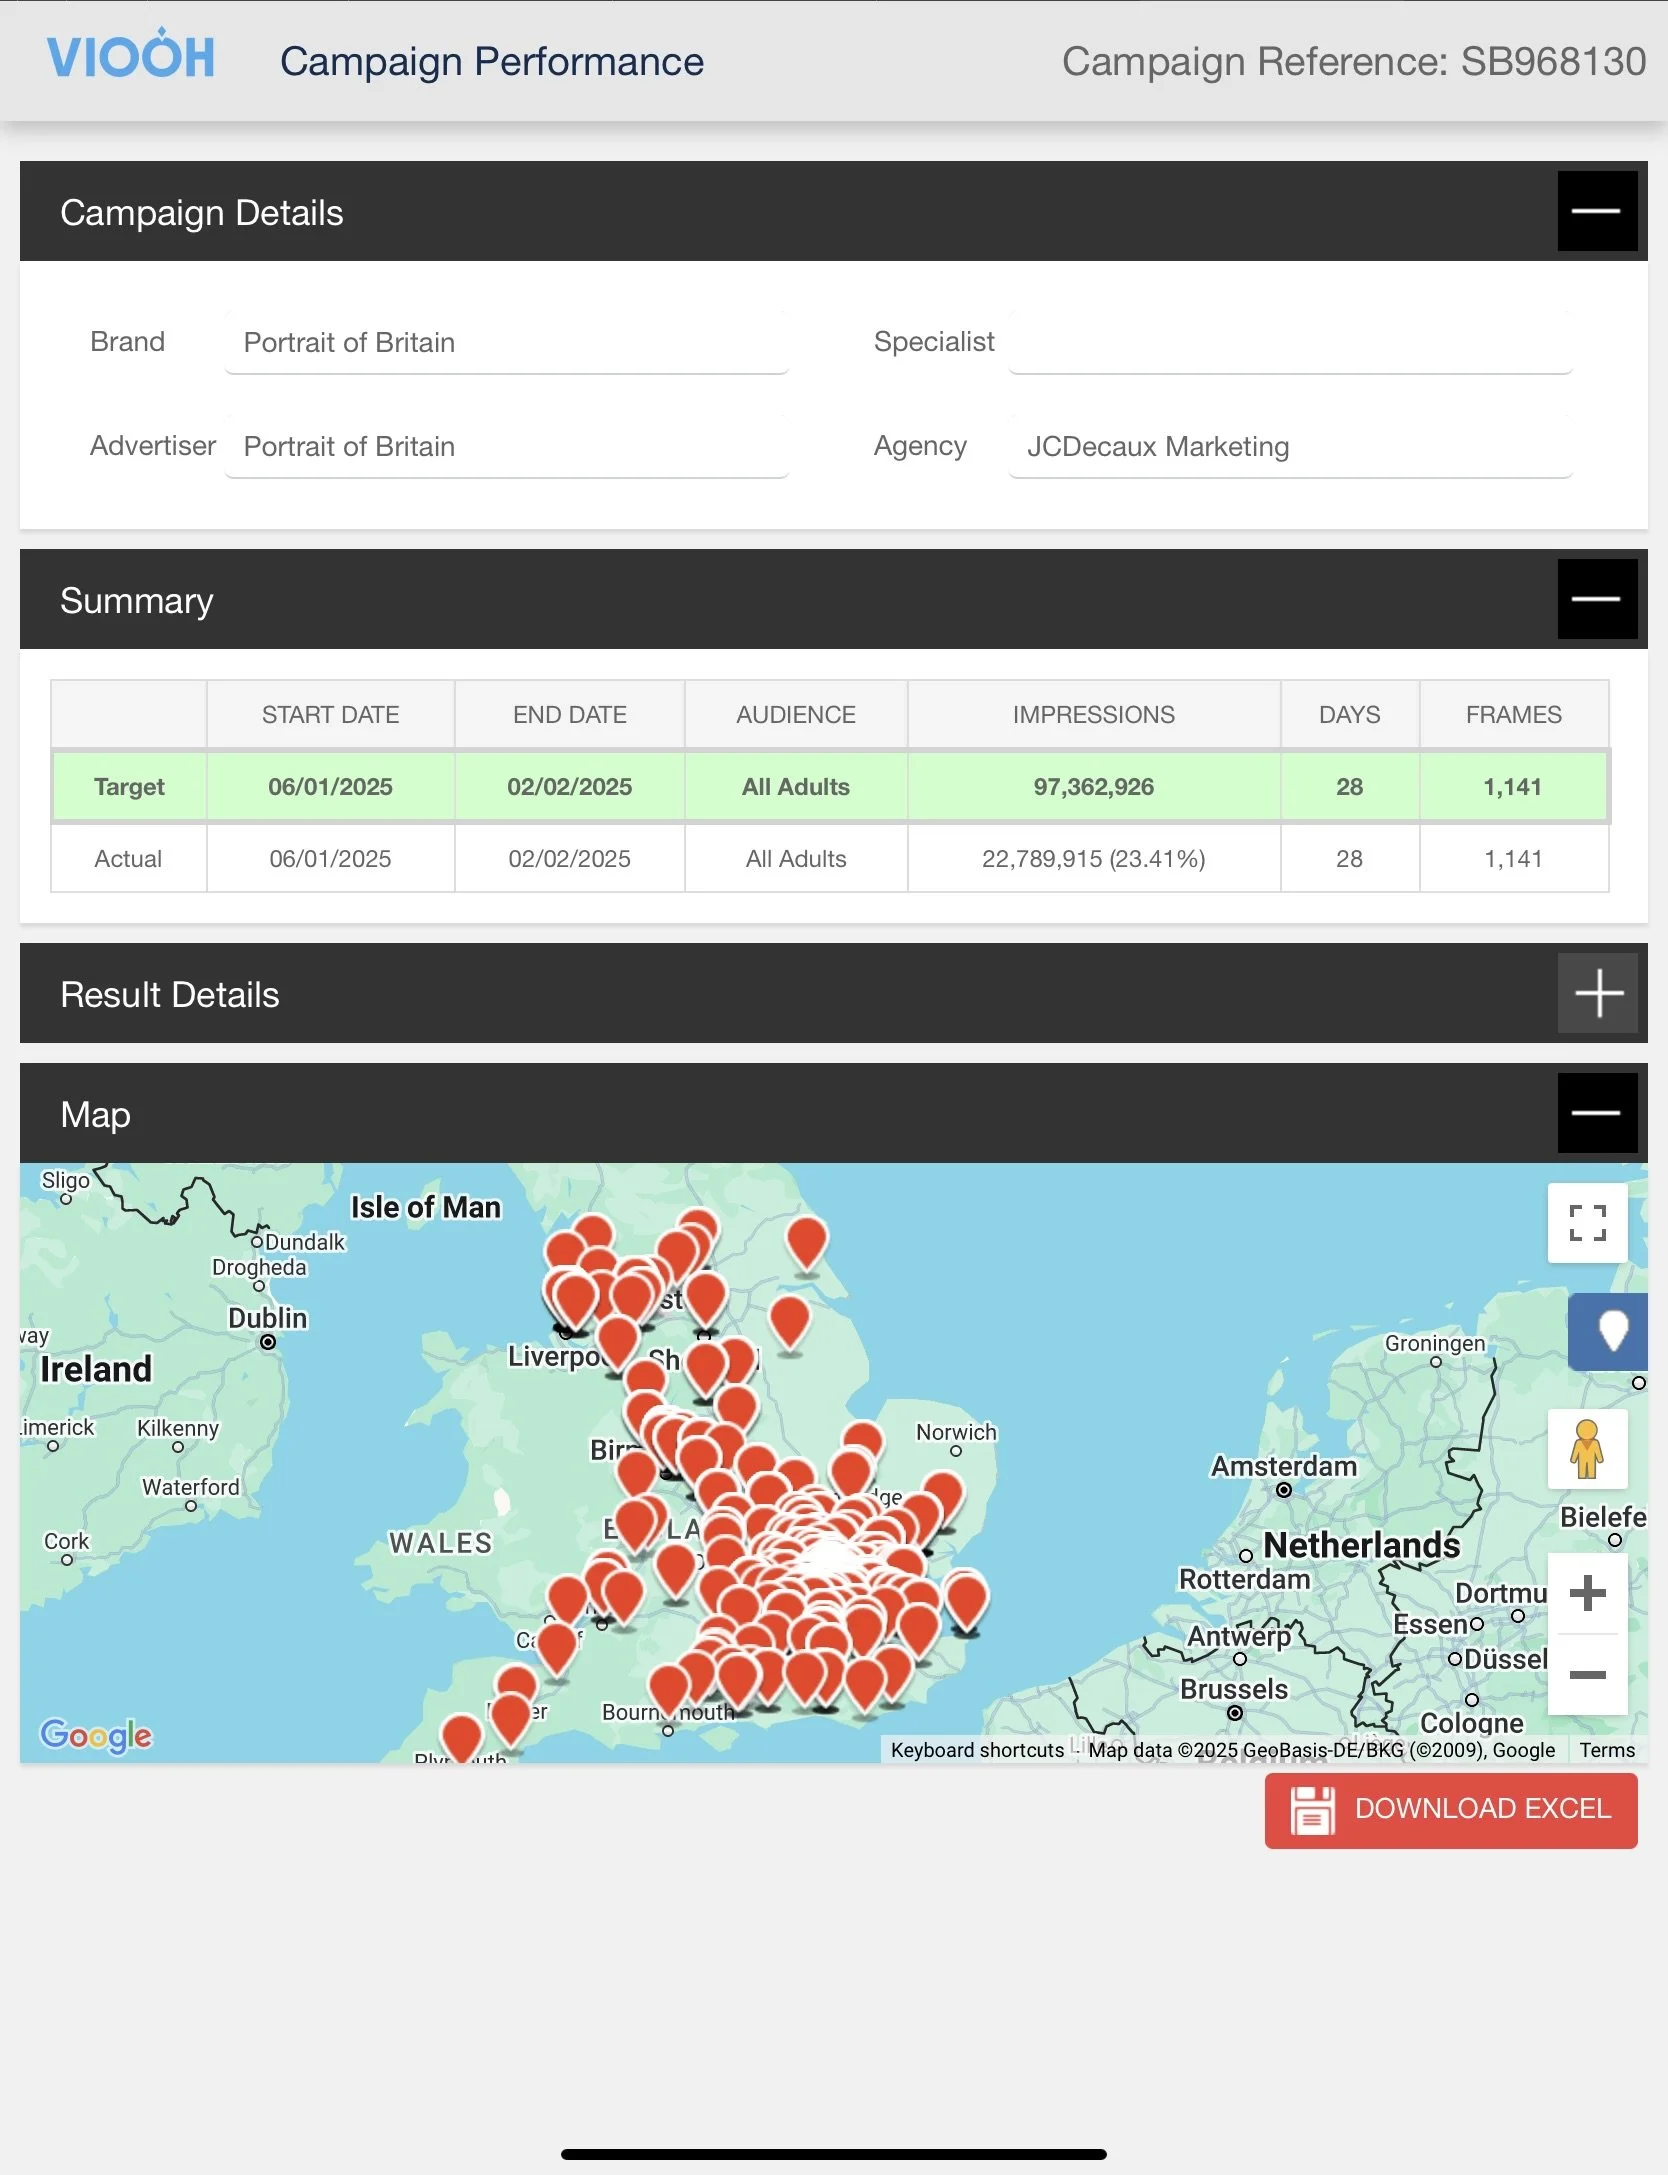Click Target start date 06/01/2025
Screen dimensions: 1668x2175
tap(330, 787)
